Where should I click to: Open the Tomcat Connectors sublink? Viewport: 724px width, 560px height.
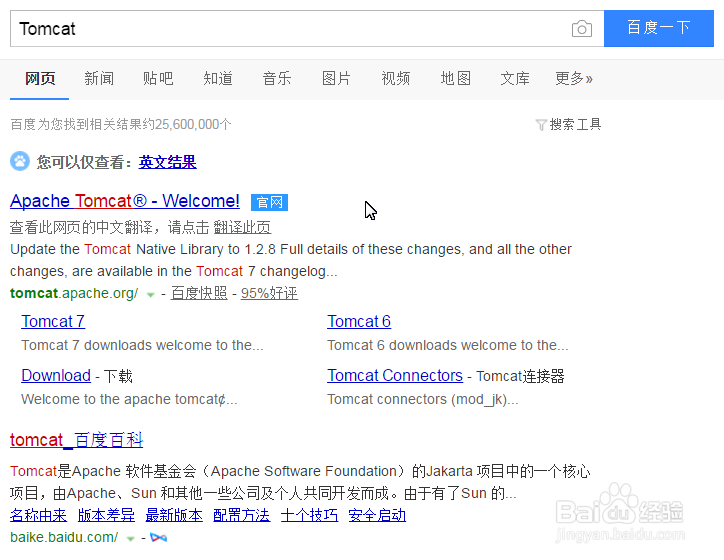pos(395,376)
